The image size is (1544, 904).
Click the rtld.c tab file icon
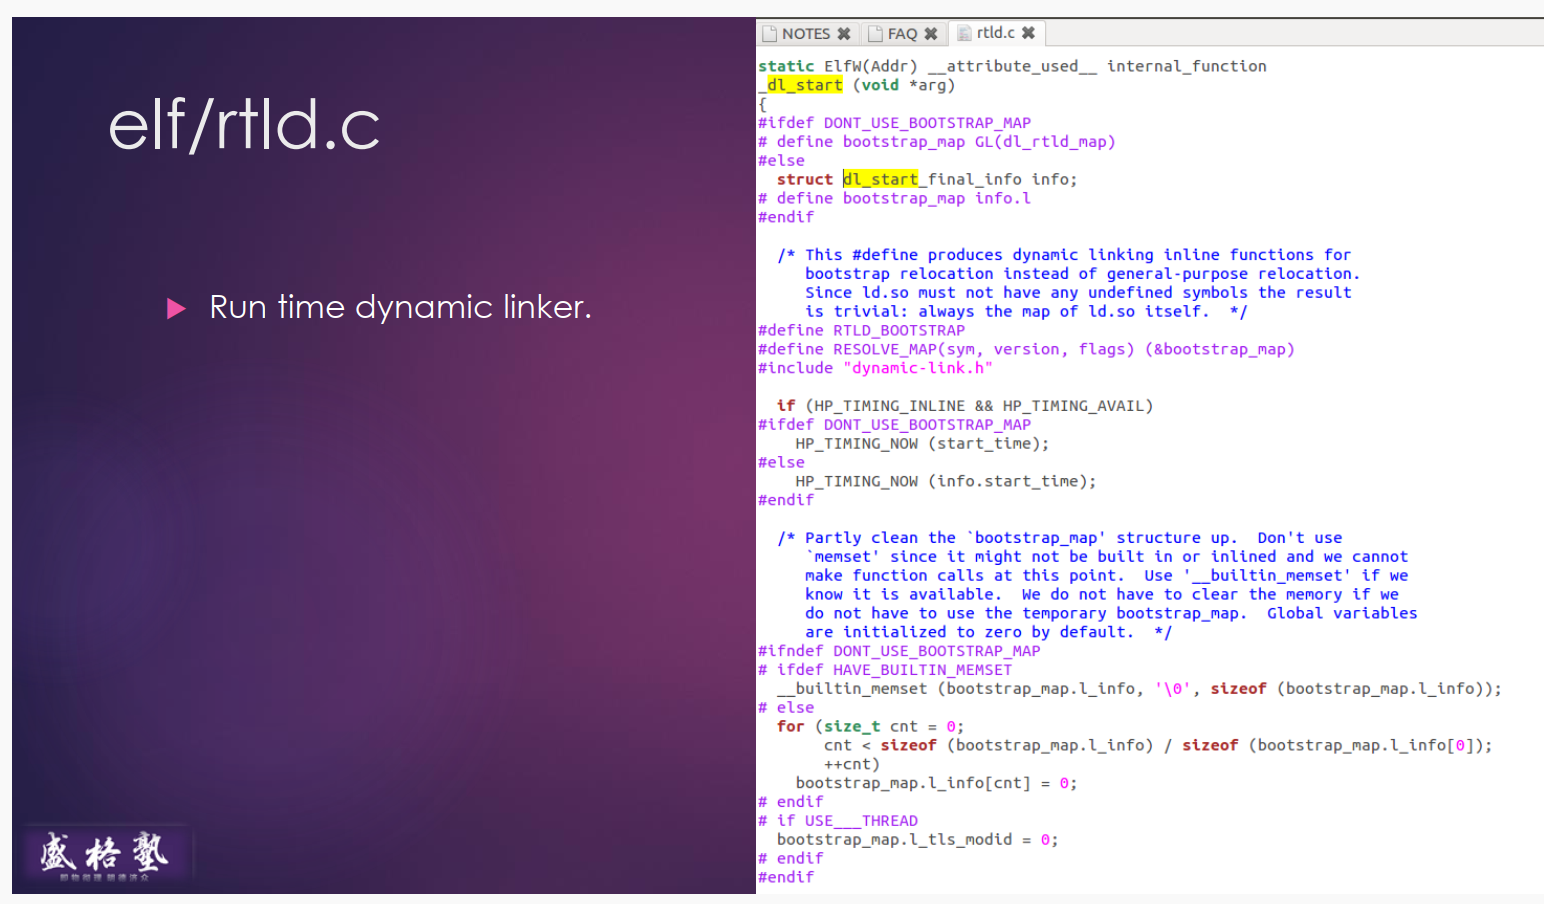point(964,33)
